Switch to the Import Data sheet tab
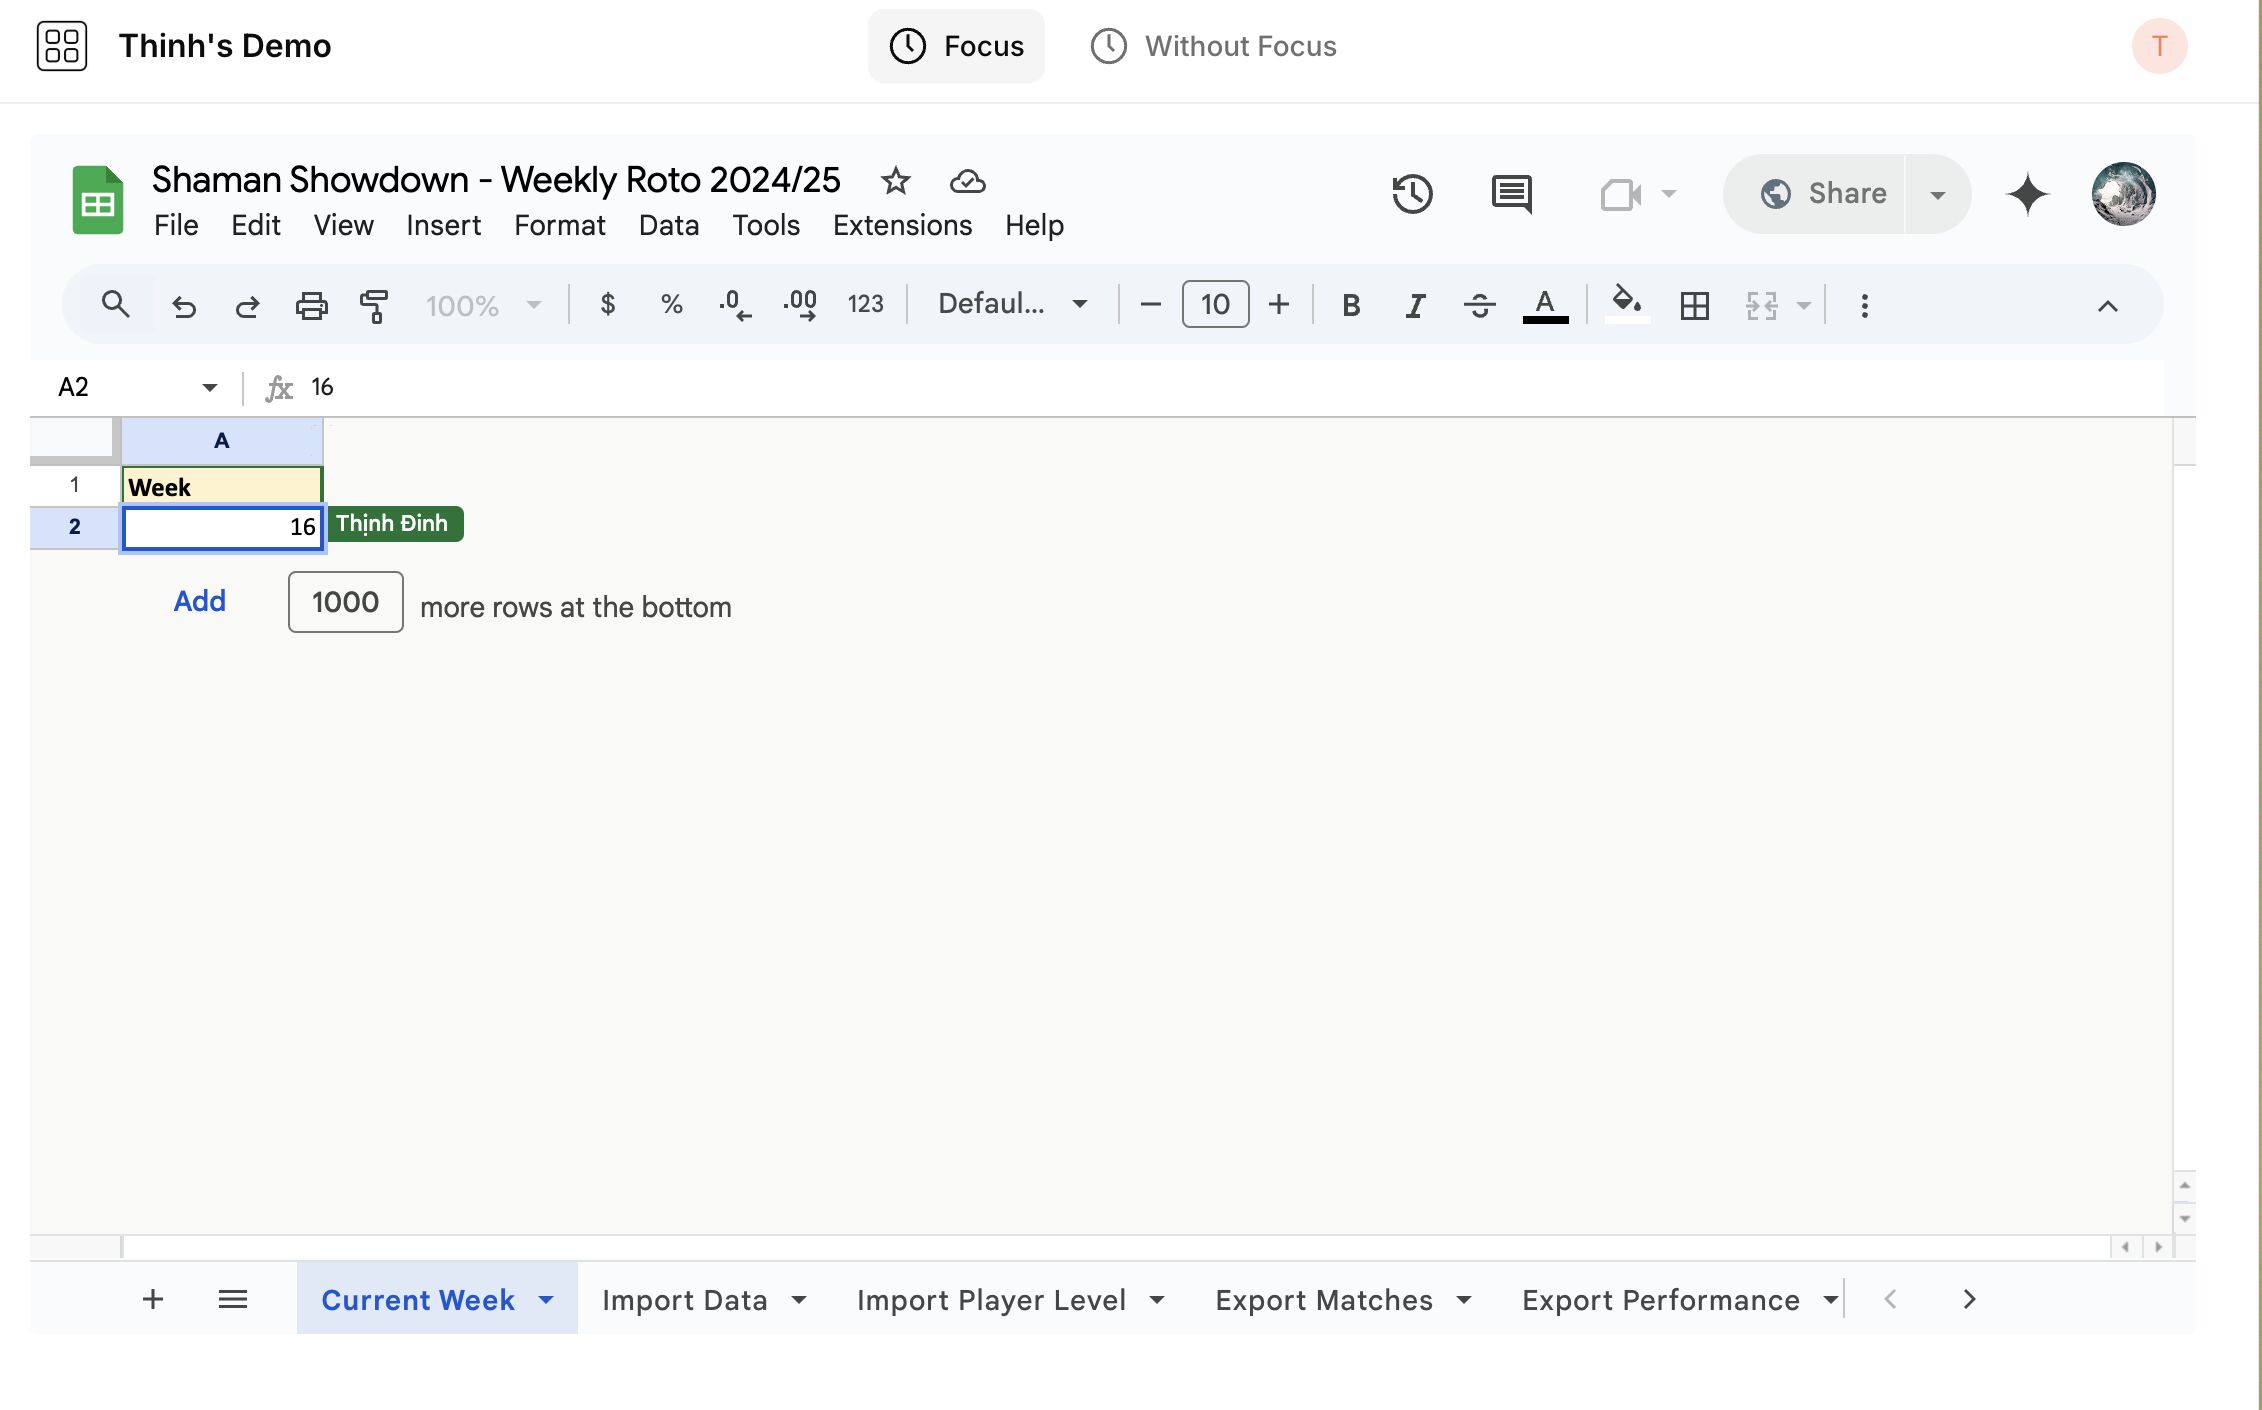Viewport: 2262px width, 1410px height. tap(685, 1300)
